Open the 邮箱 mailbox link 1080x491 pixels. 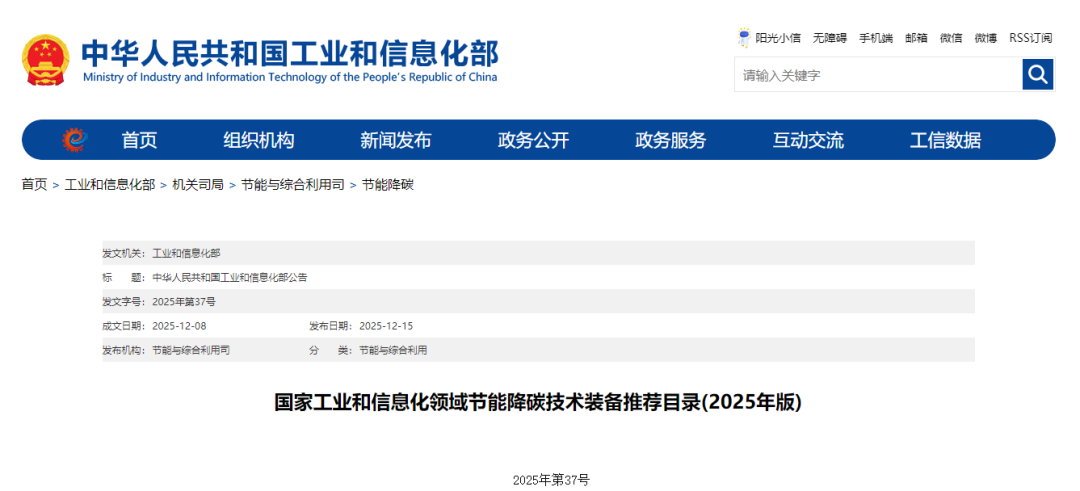click(916, 38)
